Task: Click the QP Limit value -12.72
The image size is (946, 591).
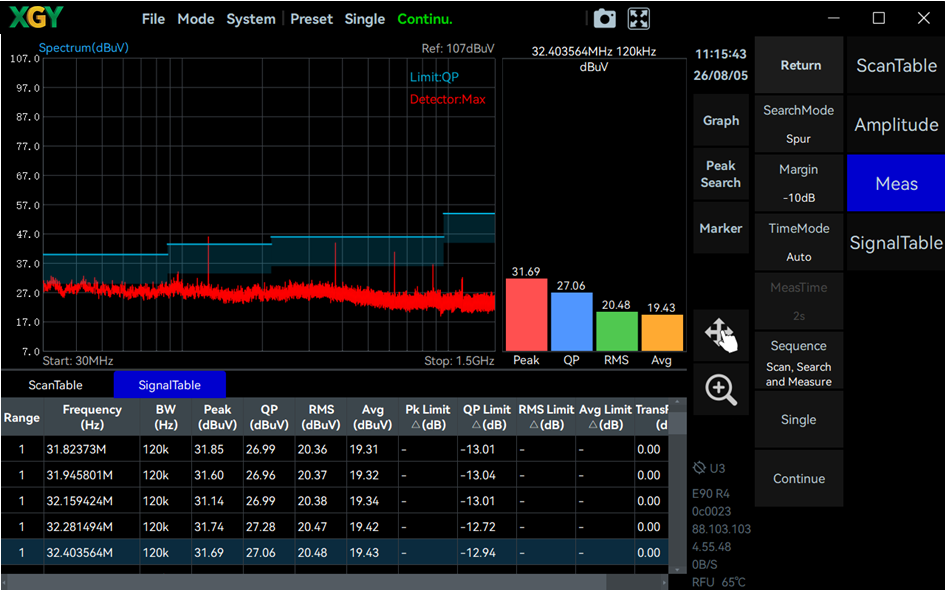Action: coord(478,527)
